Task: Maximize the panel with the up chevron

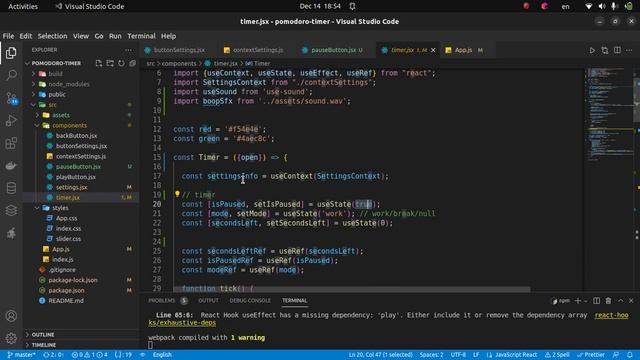Action: [x=620, y=301]
